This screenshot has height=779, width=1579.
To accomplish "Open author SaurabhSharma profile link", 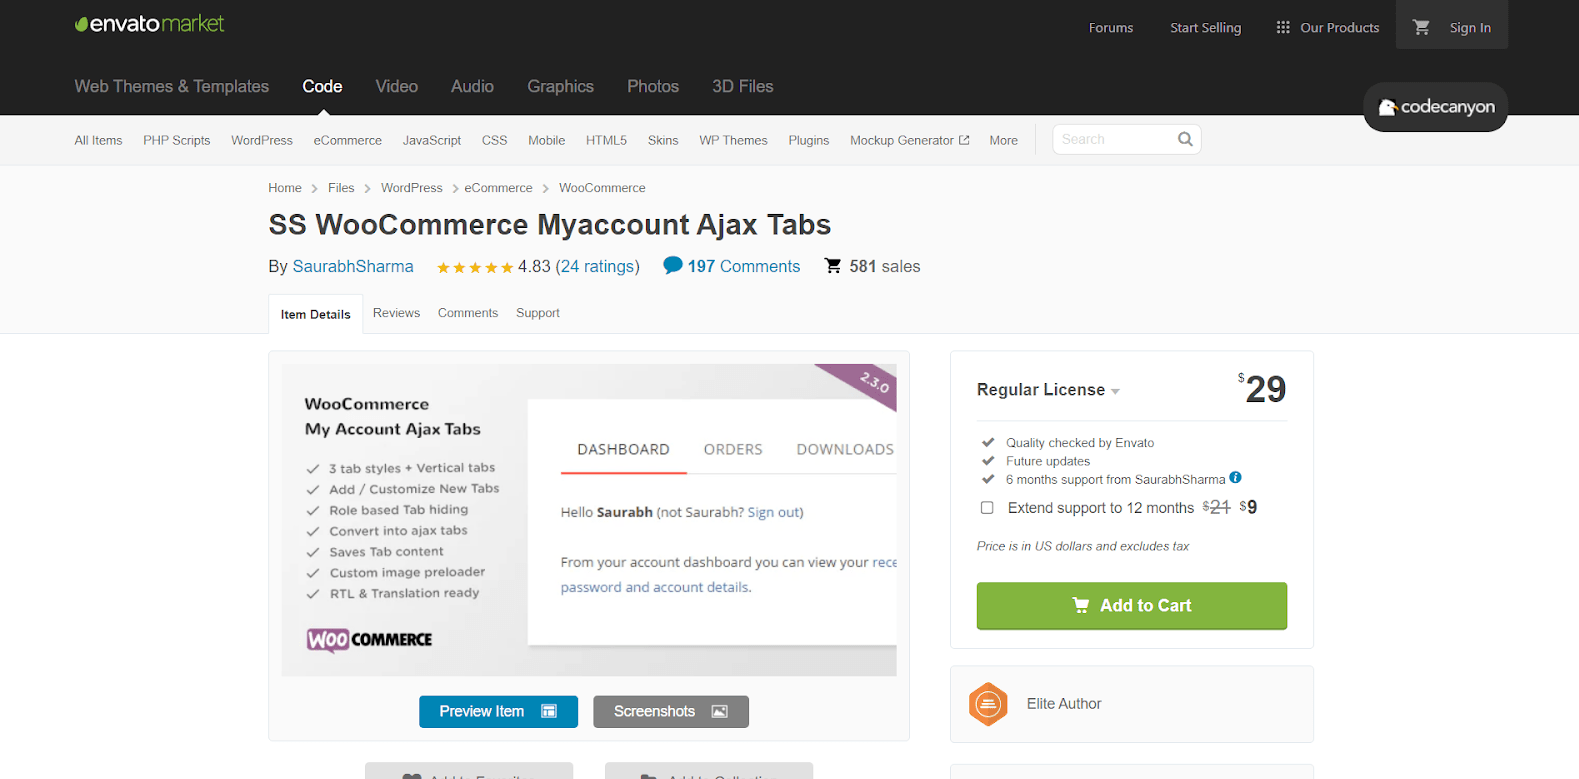I will [x=353, y=266].
